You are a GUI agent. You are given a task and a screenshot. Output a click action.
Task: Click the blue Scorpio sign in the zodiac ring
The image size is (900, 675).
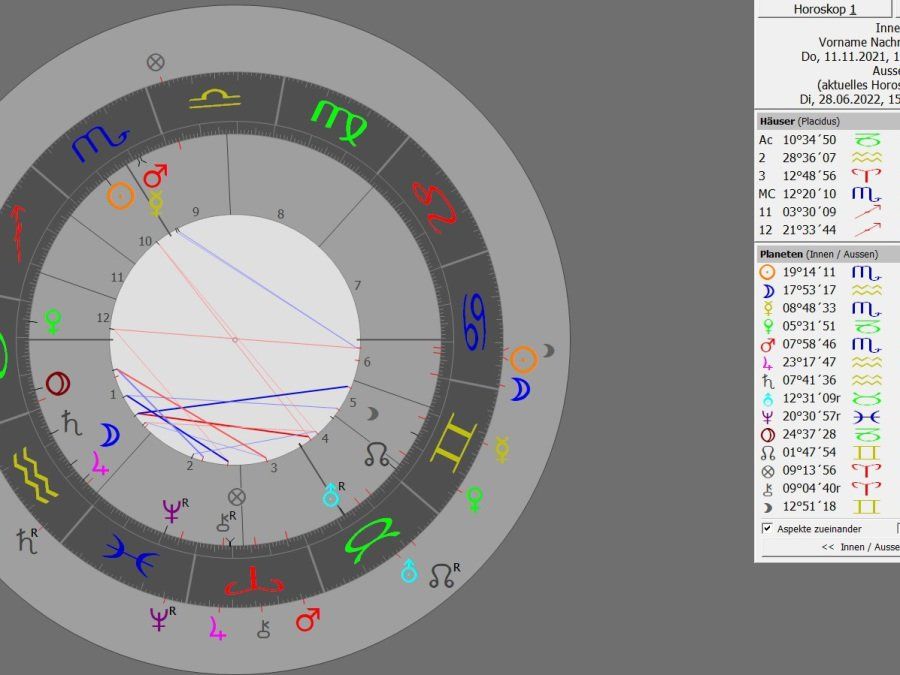click(x=99, y=143)
